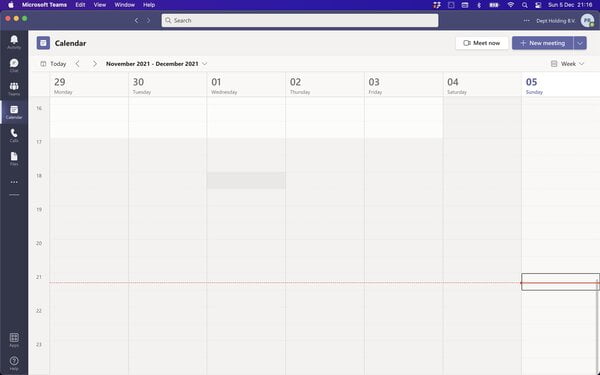Select the 01 Wednesday column header
Image resolution: width=600 pixels, height=375 pixels.
tap(246, 85)
